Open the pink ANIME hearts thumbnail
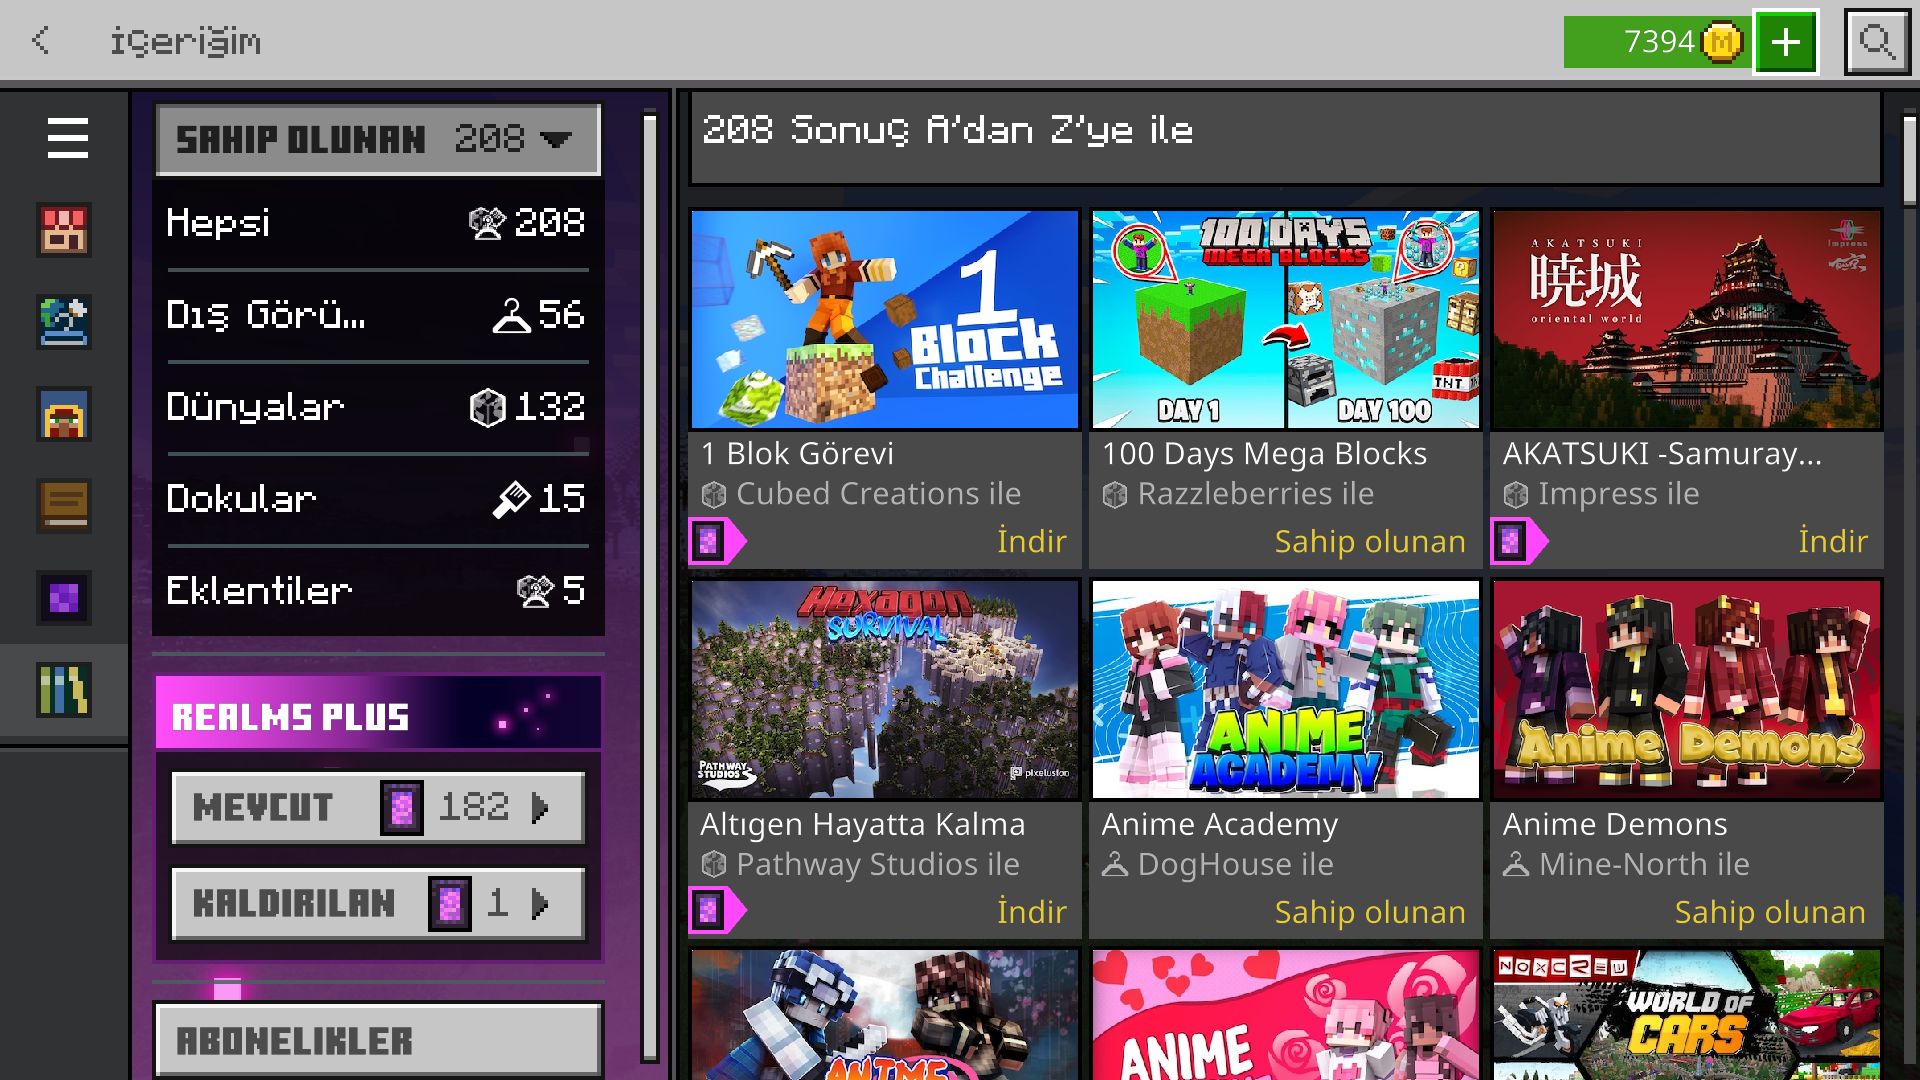This screenshot has width=1920, height=1080. click(x=1286, y=1015)
